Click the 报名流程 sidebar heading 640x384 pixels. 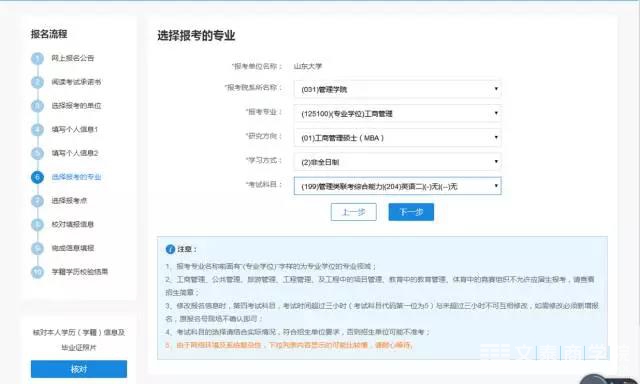point(49,34)
